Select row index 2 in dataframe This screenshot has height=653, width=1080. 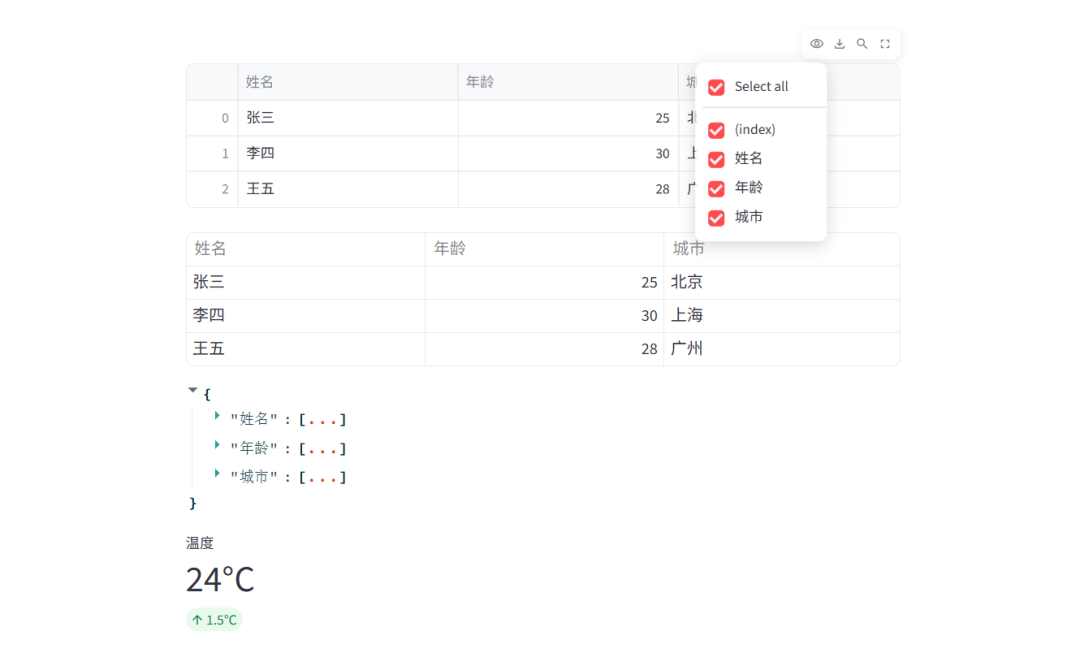(x=212, y=189)
